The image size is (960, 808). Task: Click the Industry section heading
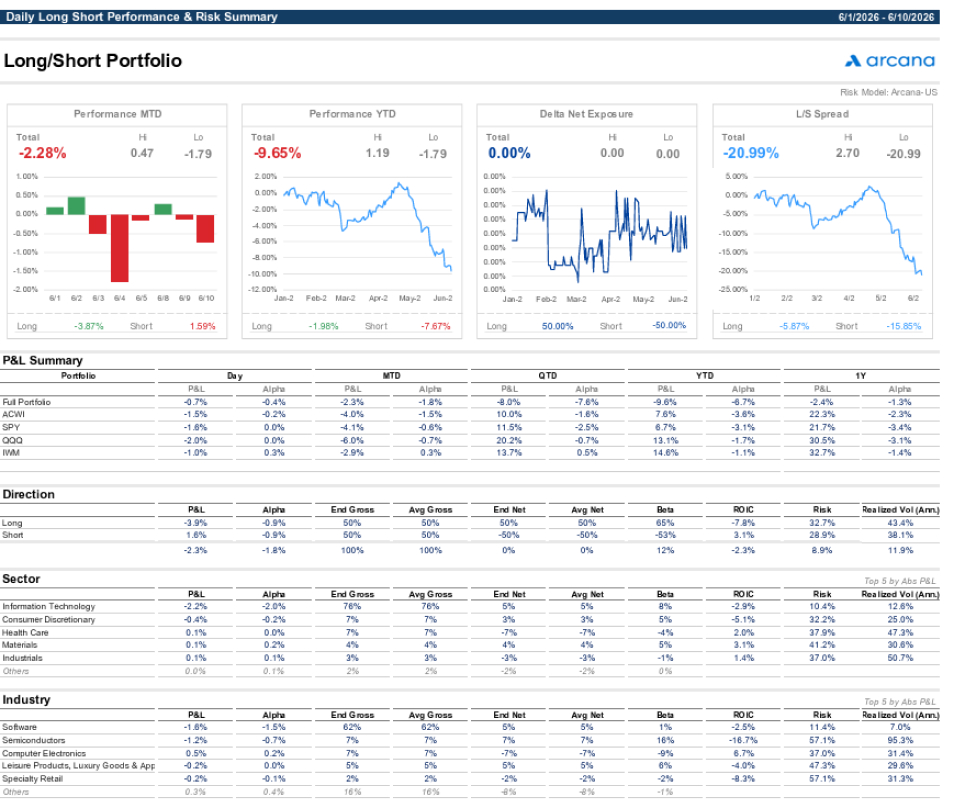tap(26, 700)
